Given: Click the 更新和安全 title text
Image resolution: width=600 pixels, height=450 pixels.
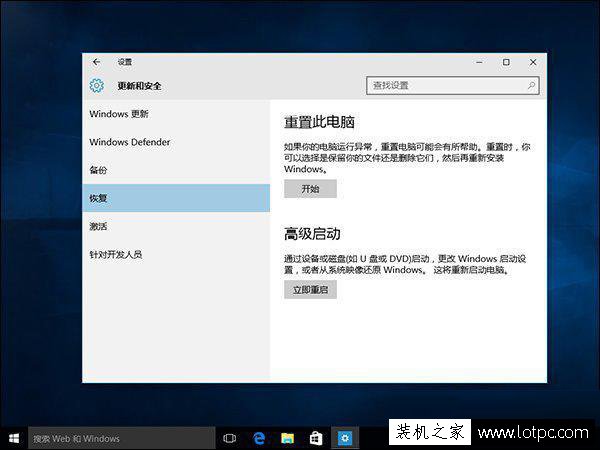Looking at the screenshot, I should coord(139,86).
